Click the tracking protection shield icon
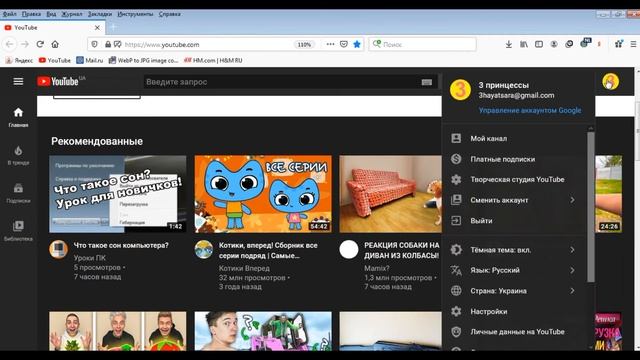This screenshot has height=360, width=640. coord(94,44)
